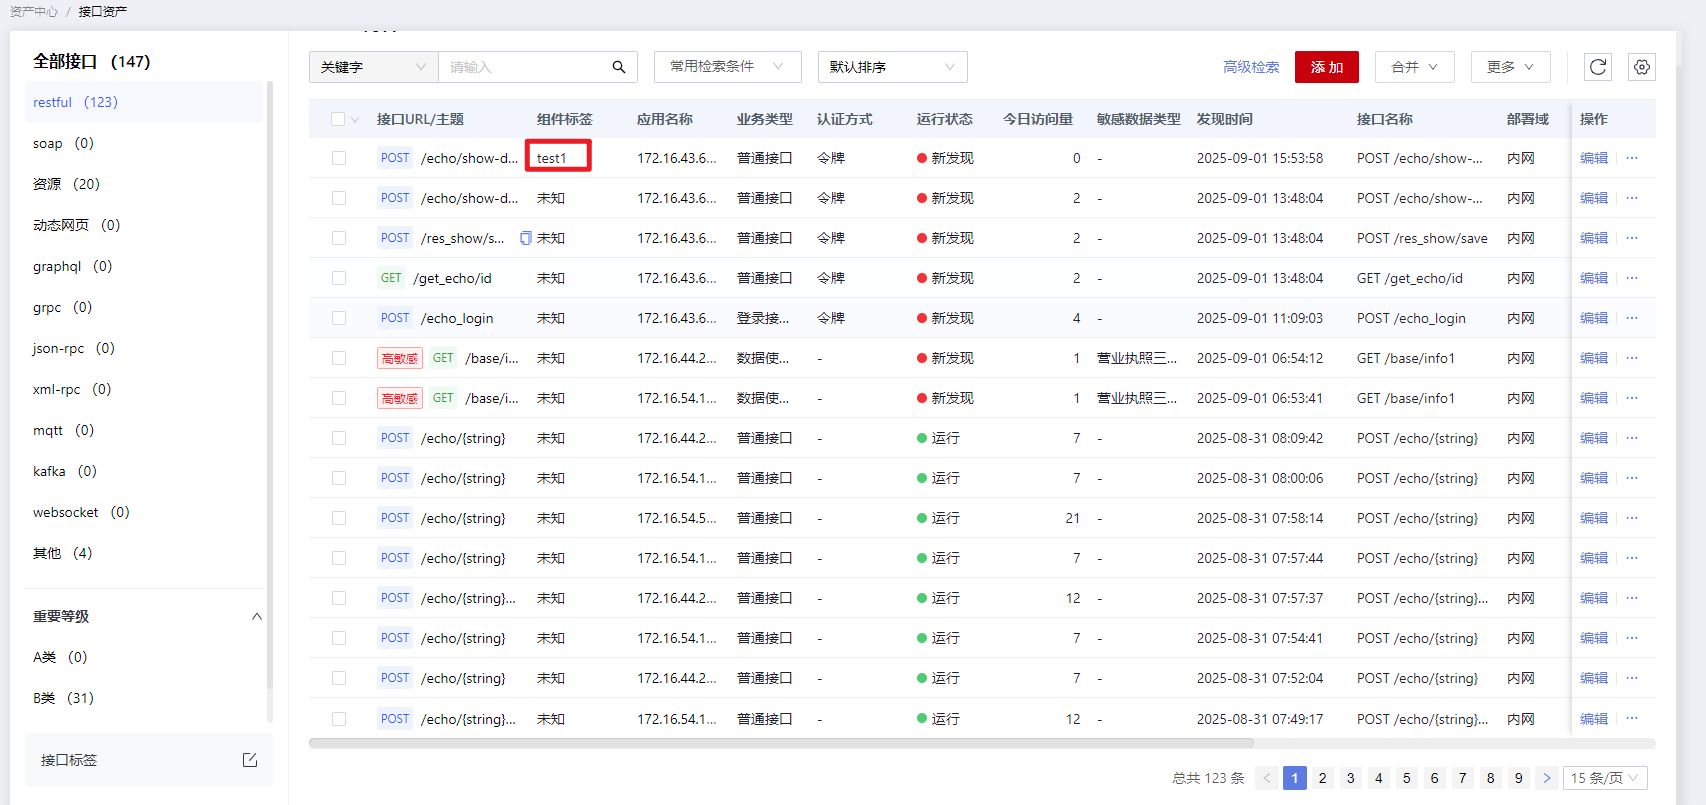Select 资源 (20) category in sidebar
The height and width of the screenshot is (805, 1706).
click(x=66, y=184)
